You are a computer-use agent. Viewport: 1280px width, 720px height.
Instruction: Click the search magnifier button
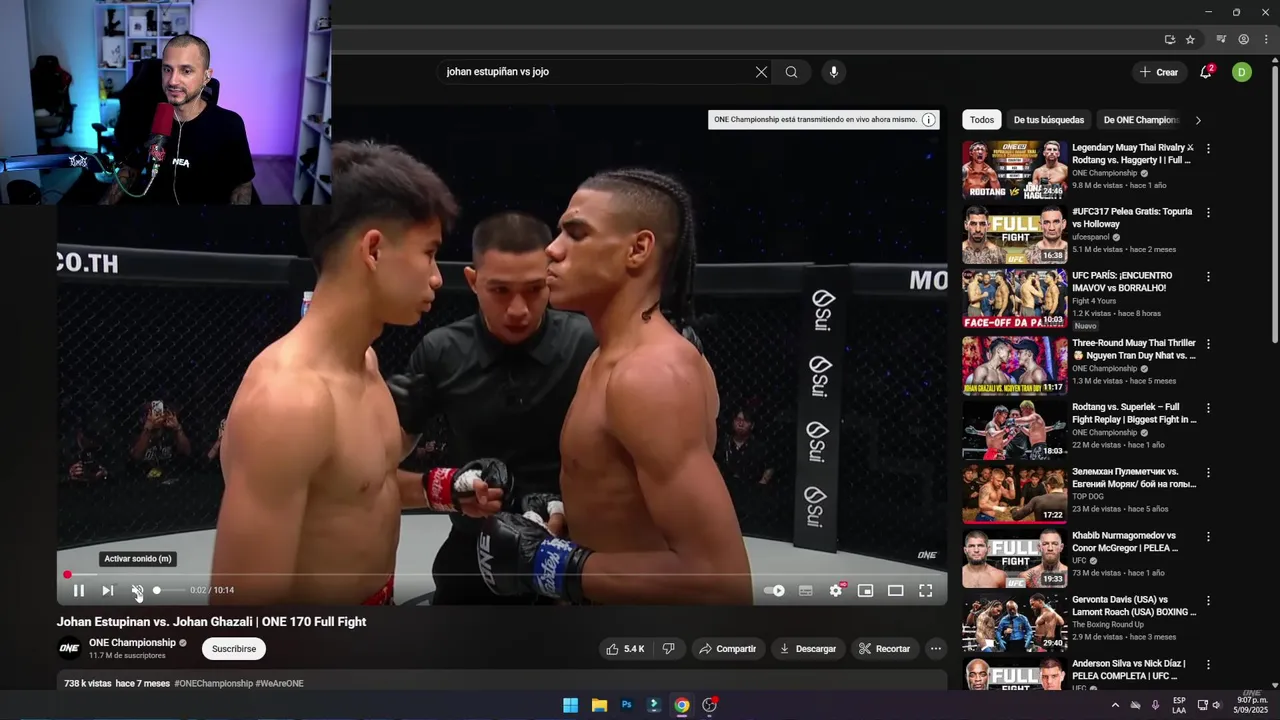click(x=791, y=72)
